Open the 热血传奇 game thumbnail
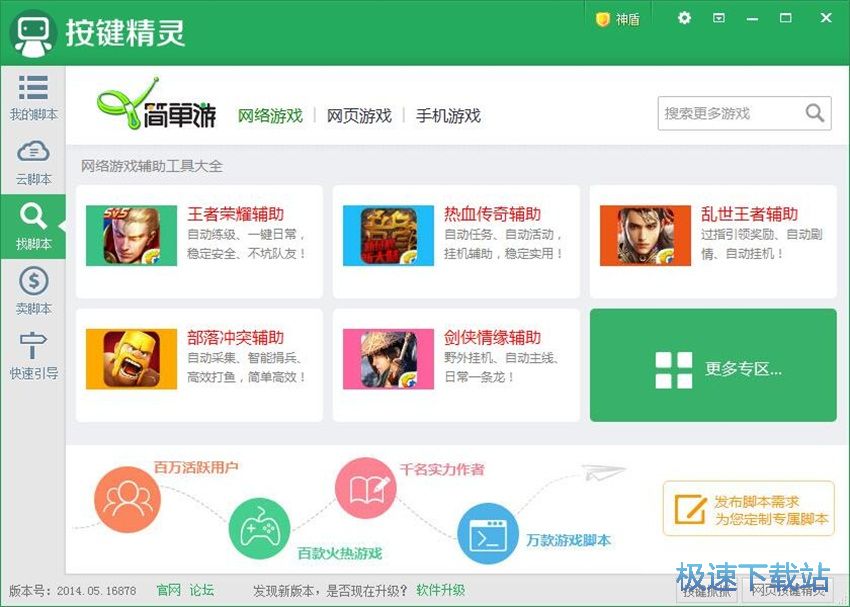The width and height of the screenshot is (850, 607). point(388,235)
